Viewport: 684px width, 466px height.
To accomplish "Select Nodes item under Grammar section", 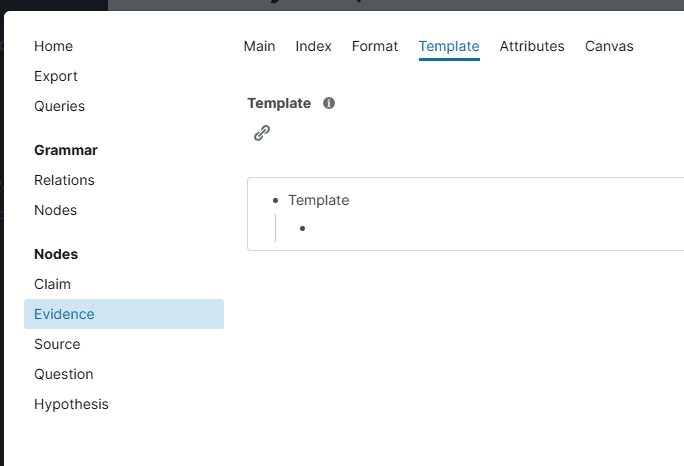I will click(x=55, y=210).
